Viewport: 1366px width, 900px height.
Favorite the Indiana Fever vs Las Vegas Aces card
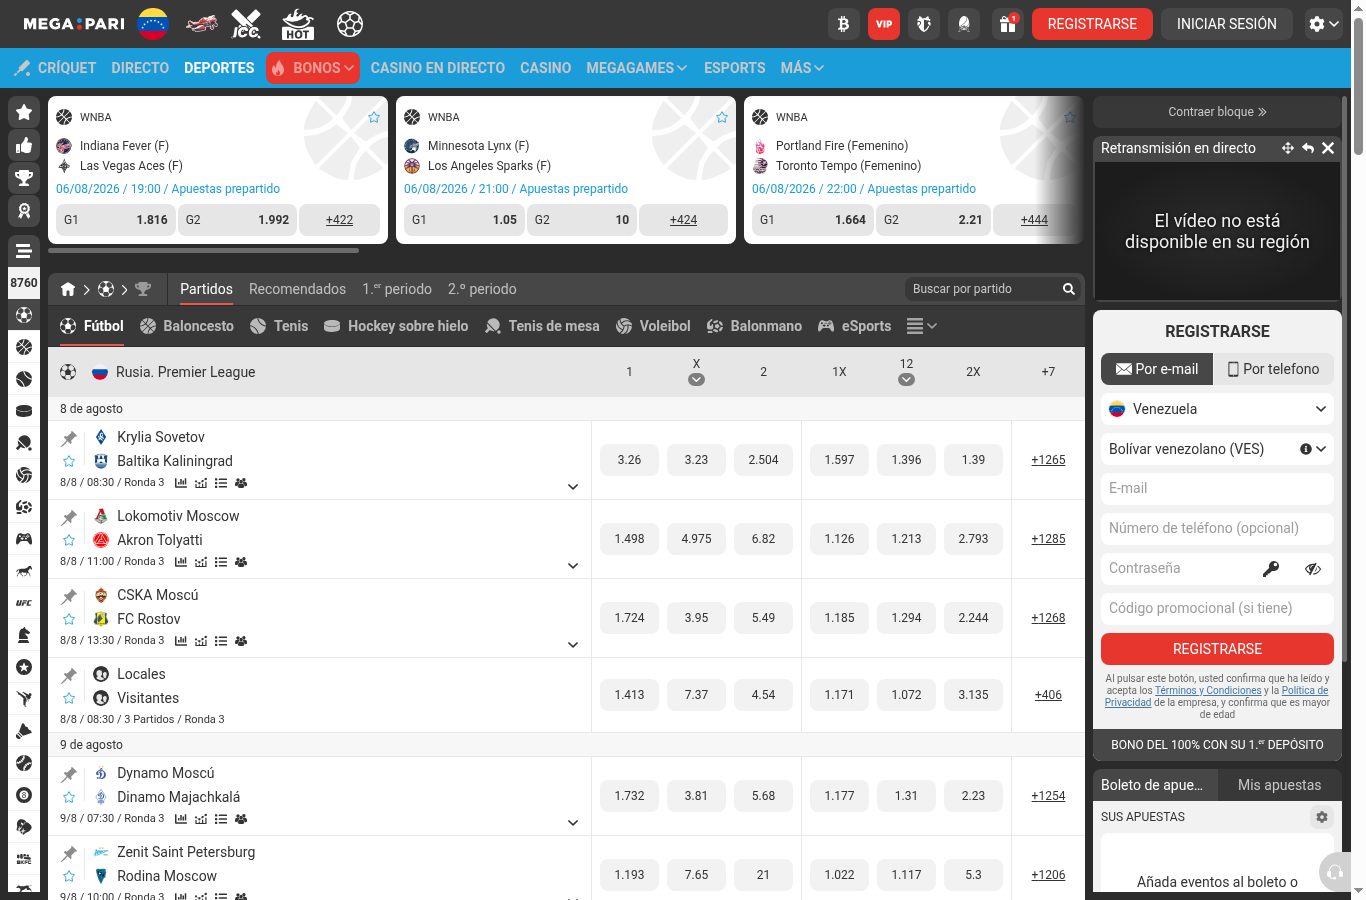coord(374,117)
